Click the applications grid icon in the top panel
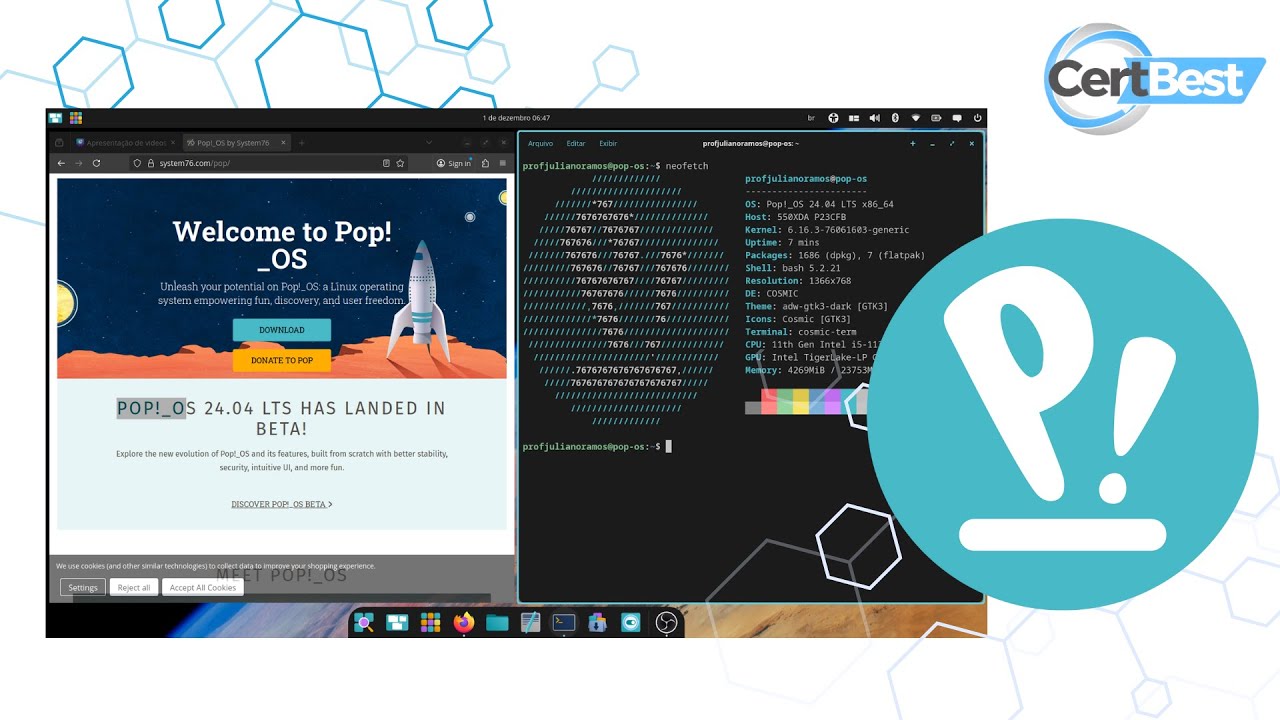Image resolution: width=1280 pixels, height=720 pixels. (x=76, y=118)
